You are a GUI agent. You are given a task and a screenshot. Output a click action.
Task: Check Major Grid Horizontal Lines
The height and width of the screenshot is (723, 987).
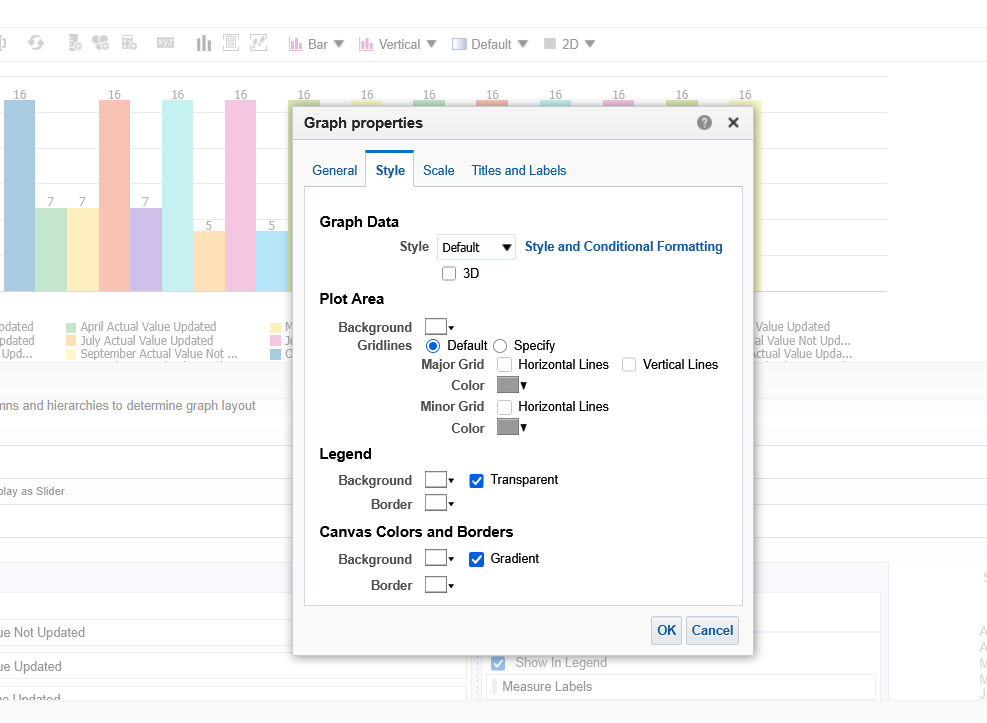coord(504,365)
